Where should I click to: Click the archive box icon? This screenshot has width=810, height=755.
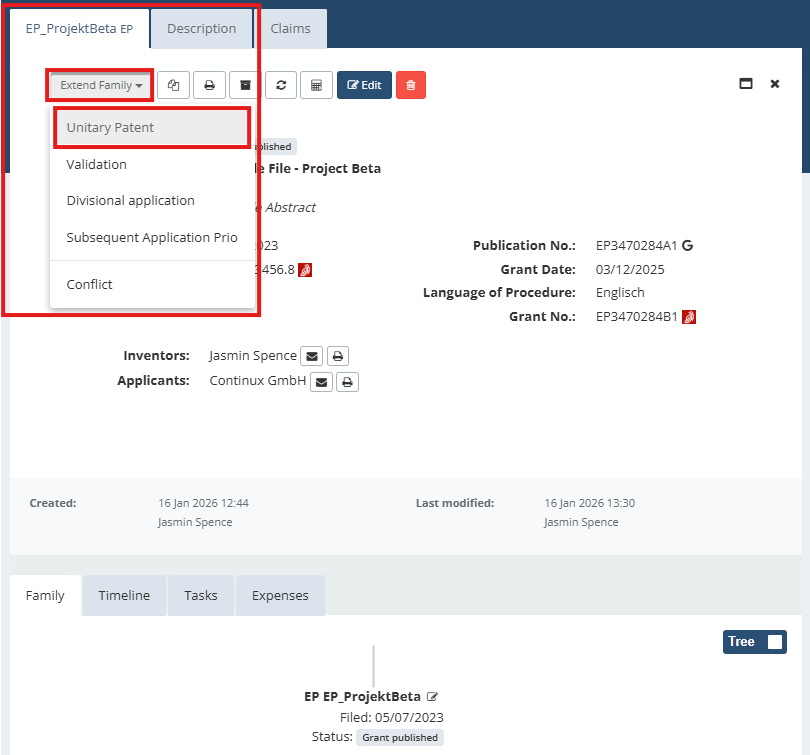point(245,85)
